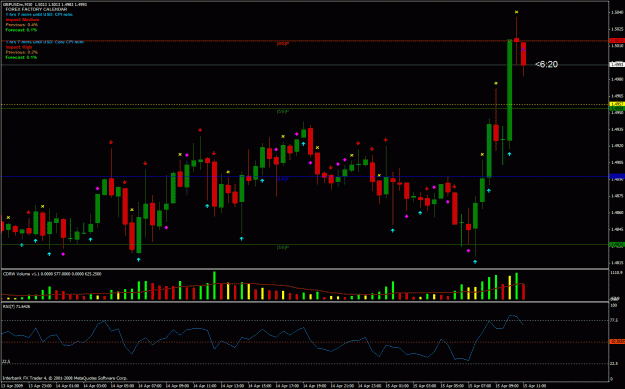The width and height of the screenshot is (625, 389).
Task: Click the cyan arrow marker below lowest wick
Action: tap(475, 262)
